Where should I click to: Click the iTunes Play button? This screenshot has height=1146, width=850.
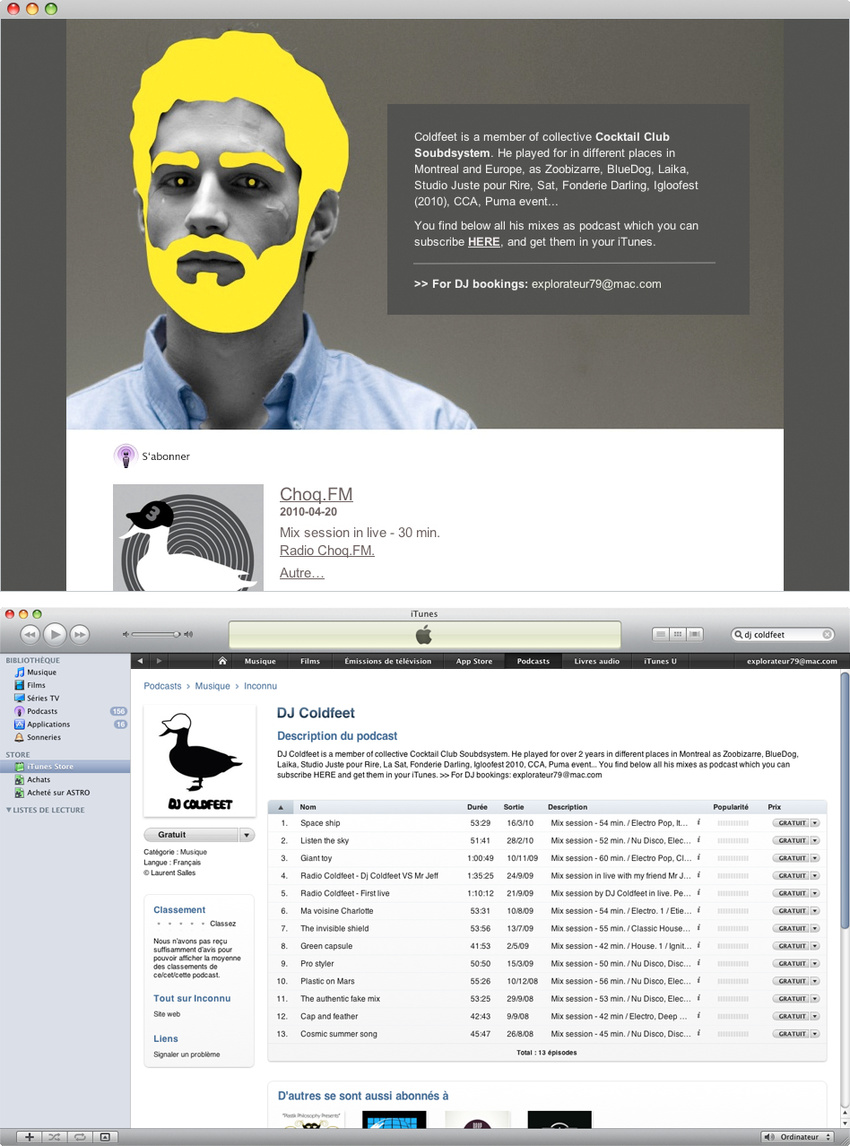pyautogui.click(x=55, y=634)
